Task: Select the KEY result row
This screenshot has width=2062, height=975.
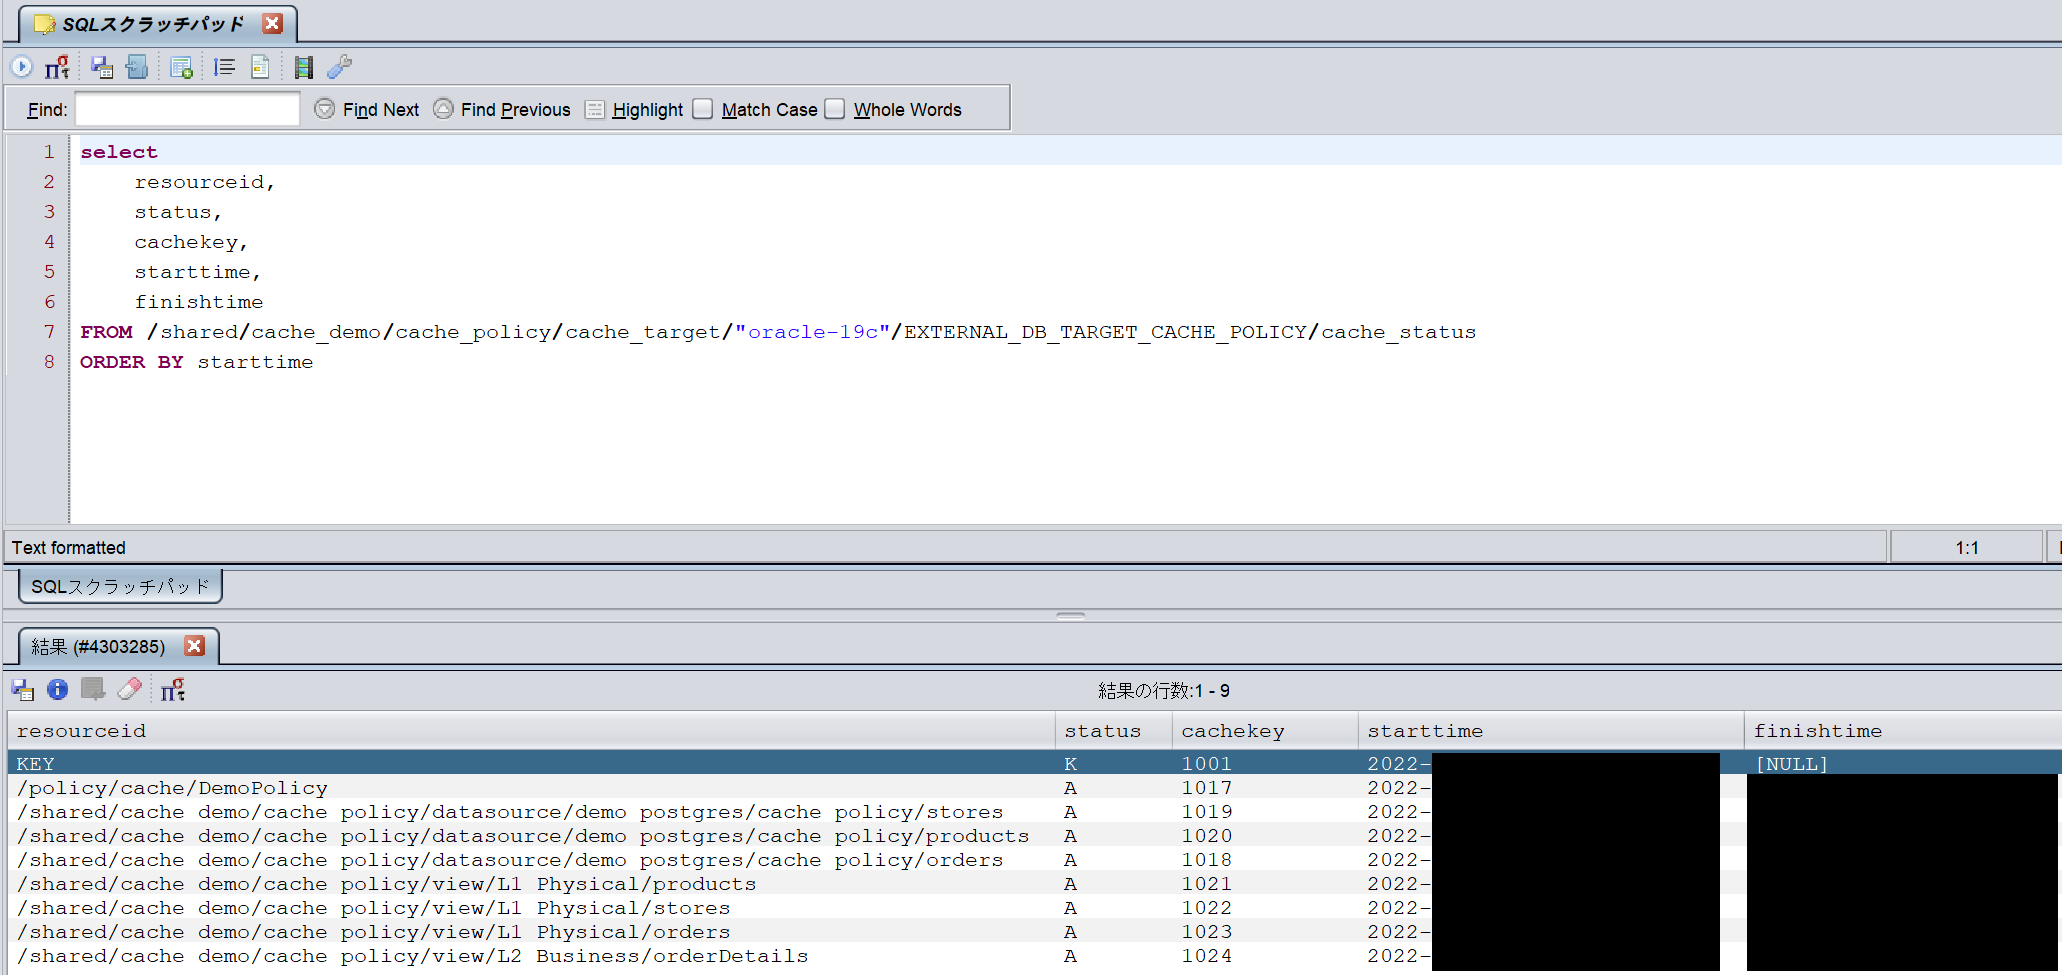Action: 1034,763
